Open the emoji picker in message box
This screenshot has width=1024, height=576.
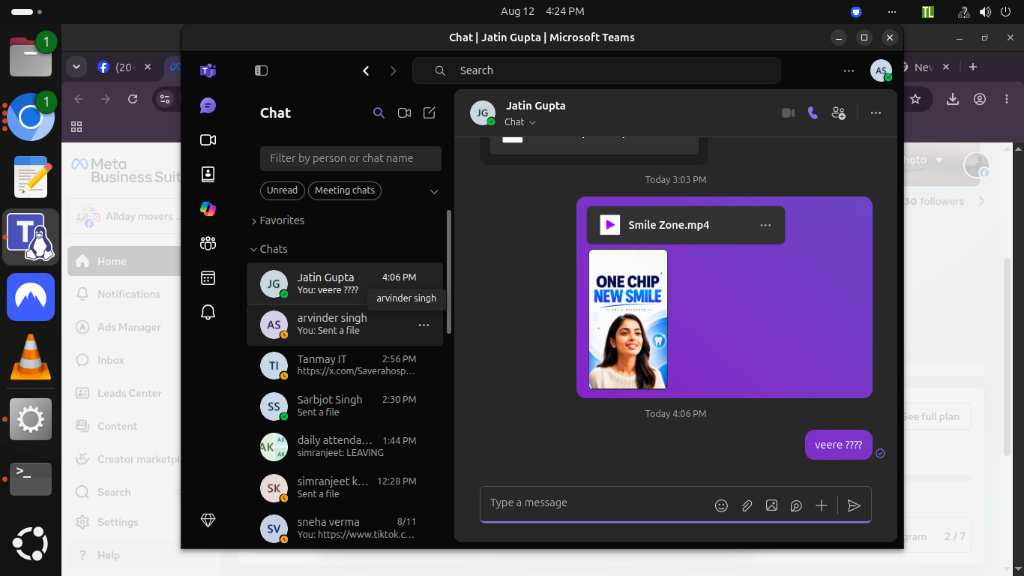721,505
